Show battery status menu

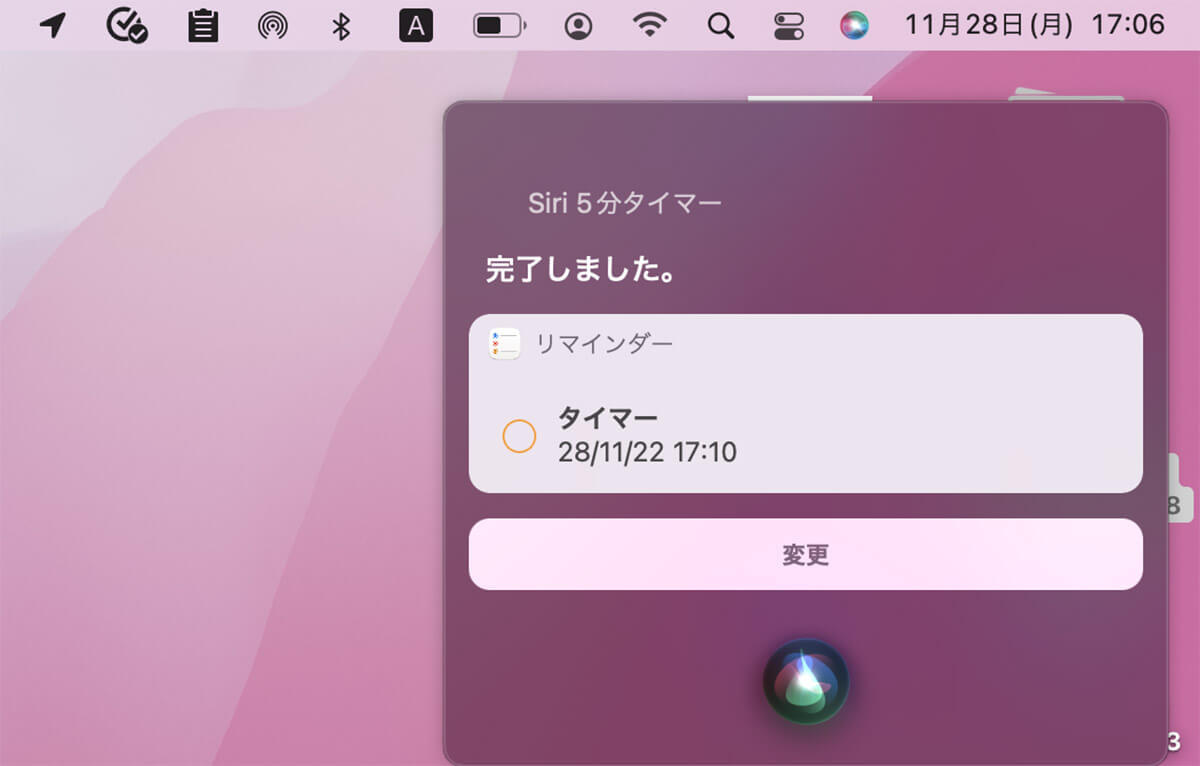pyautogui.click(x=499, y=25)
